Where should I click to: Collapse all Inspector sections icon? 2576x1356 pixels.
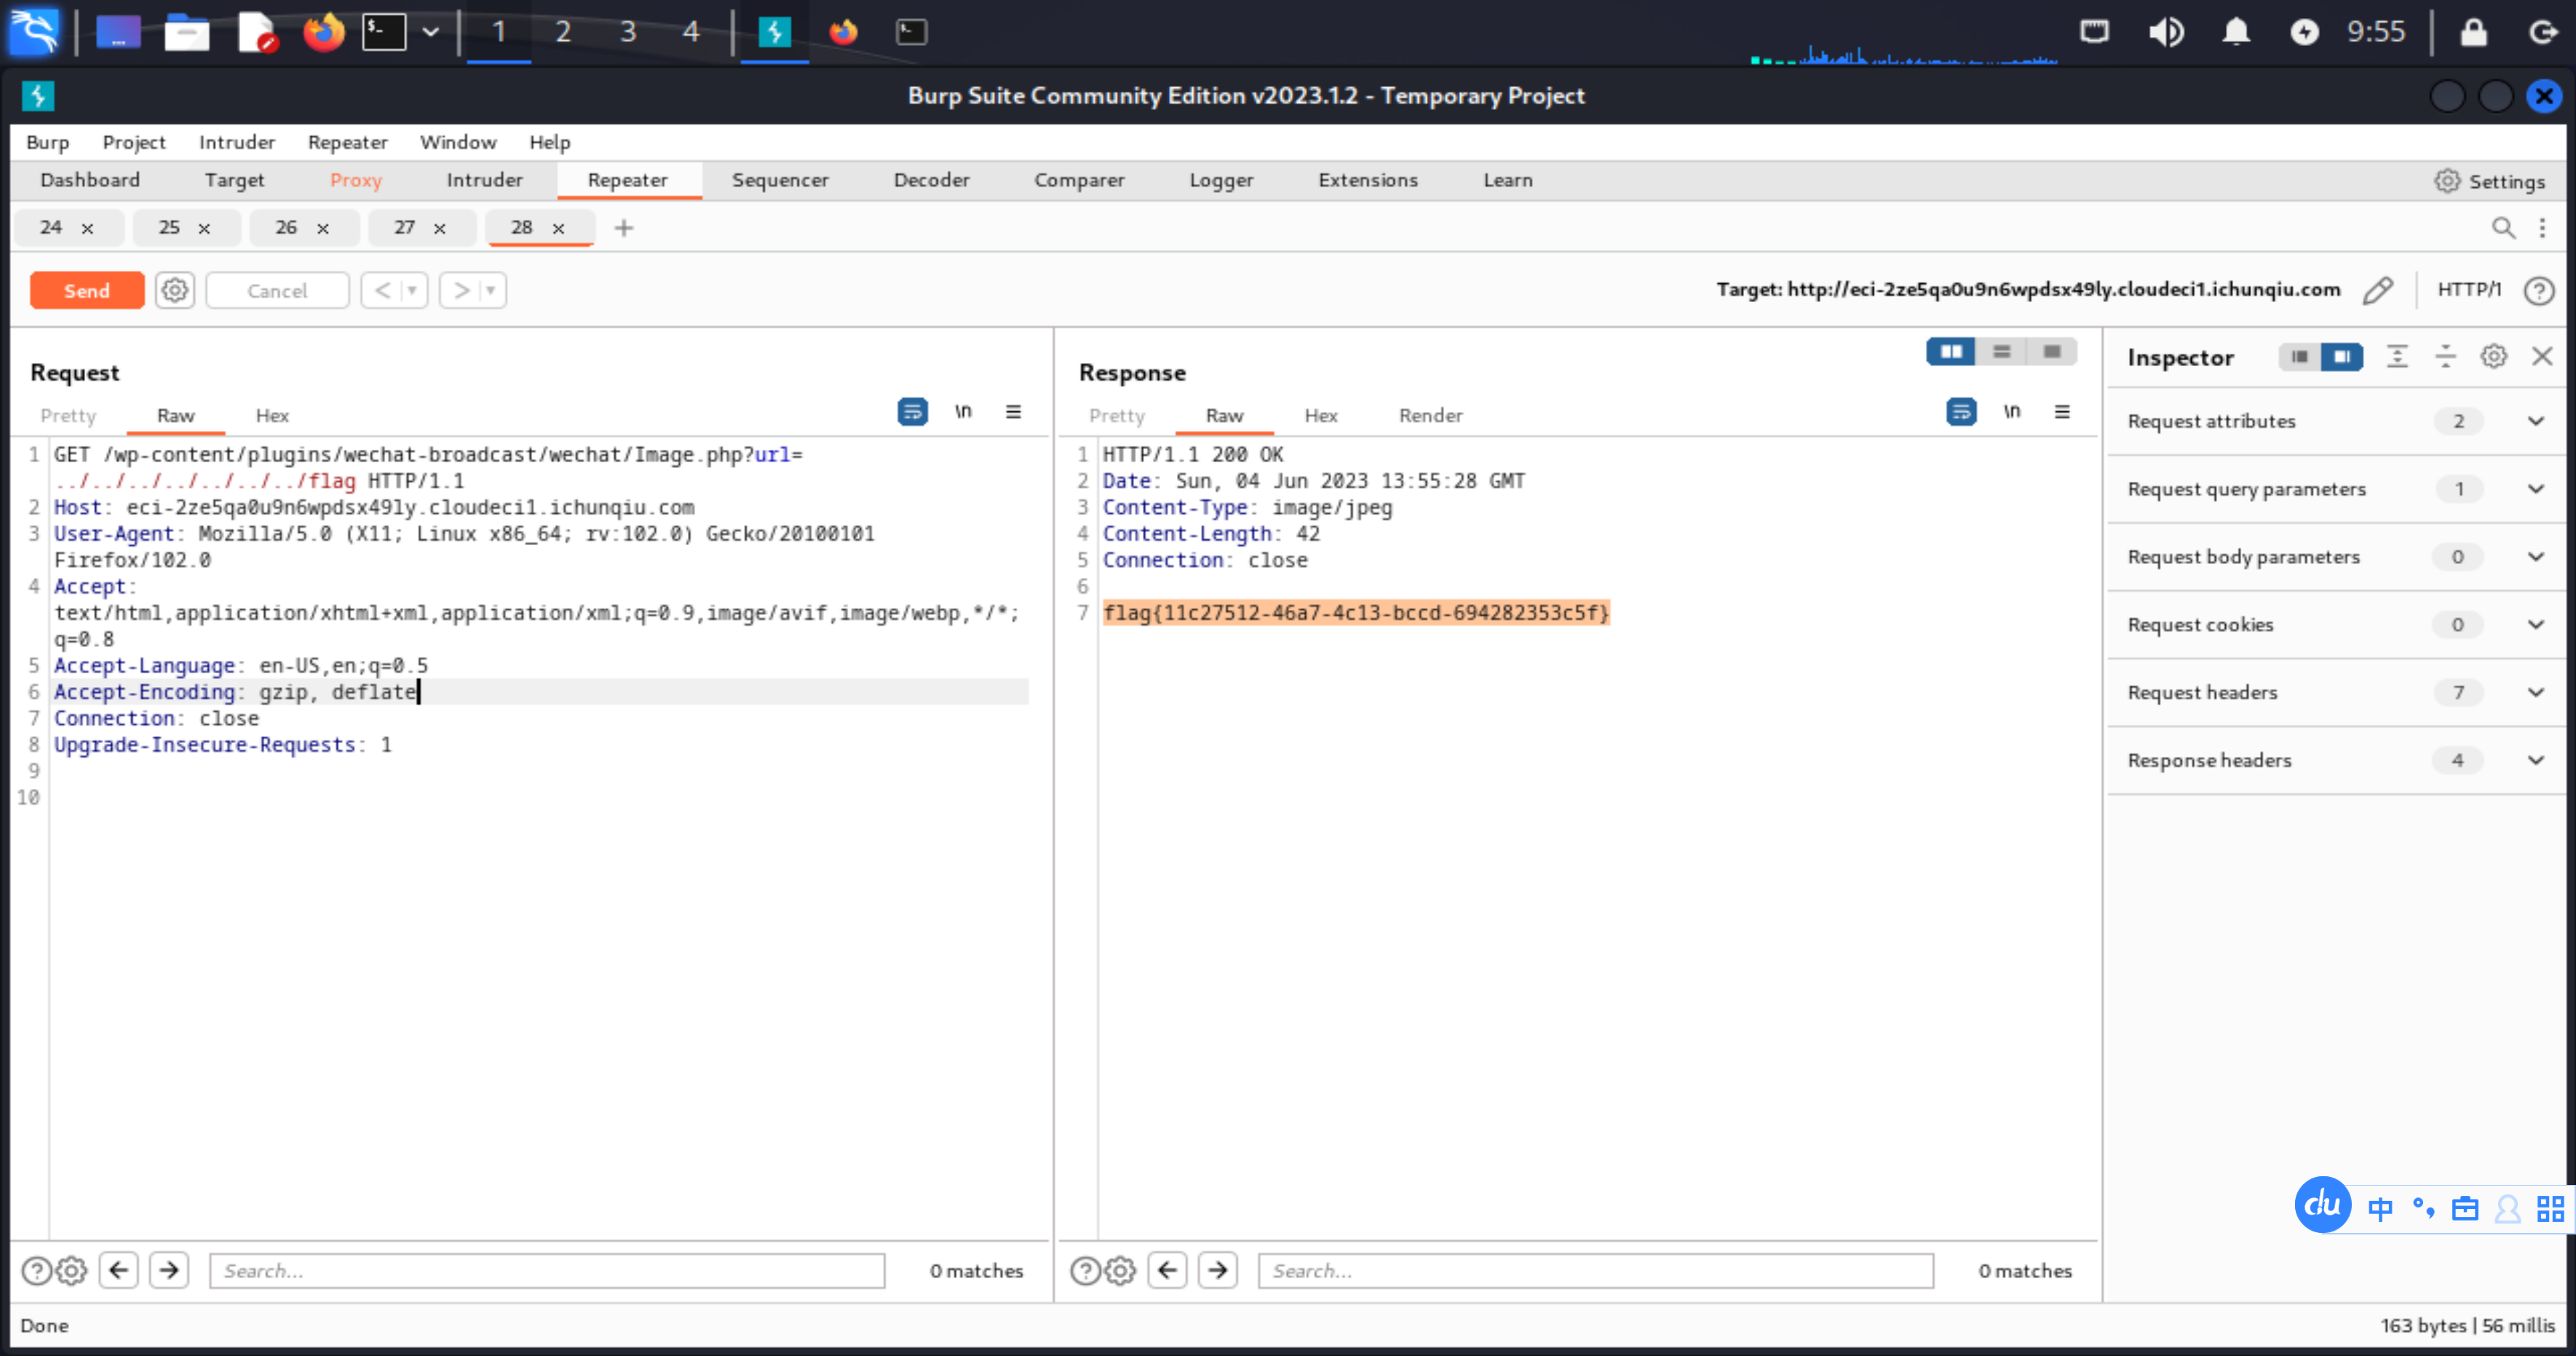click(x=2445, y=356)
